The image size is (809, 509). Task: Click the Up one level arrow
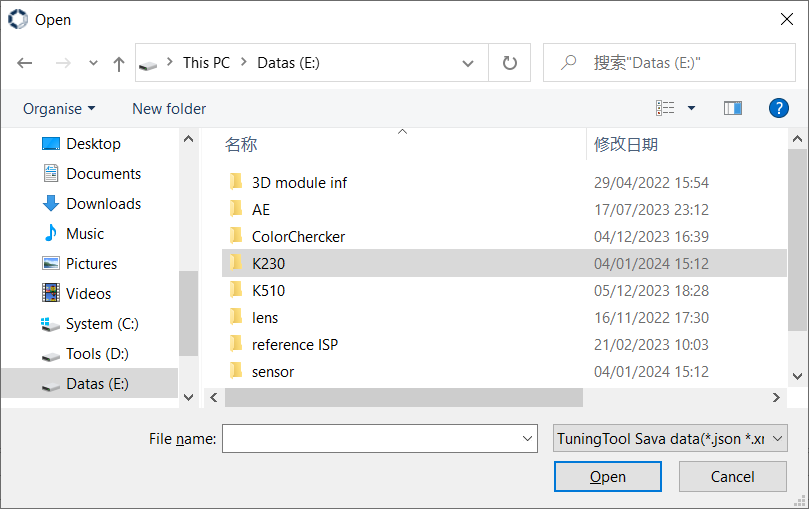click(119, 63)
